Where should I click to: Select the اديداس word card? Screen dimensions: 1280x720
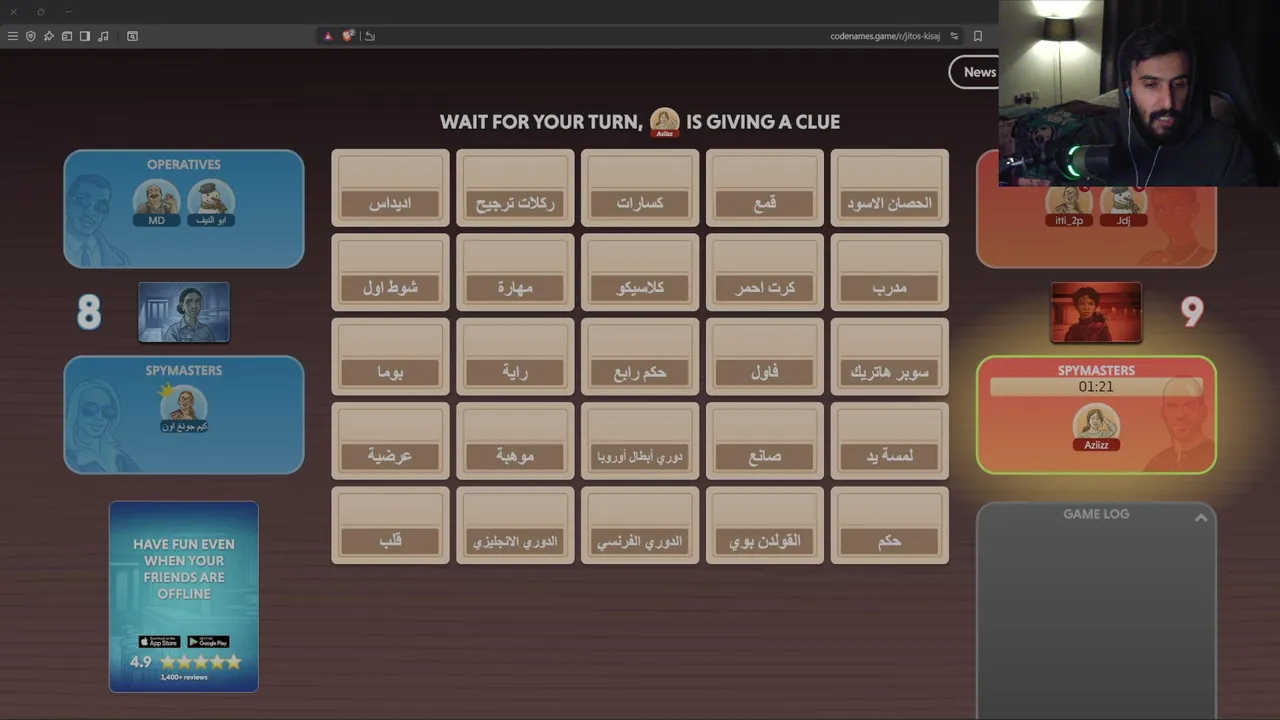(390, 188)
